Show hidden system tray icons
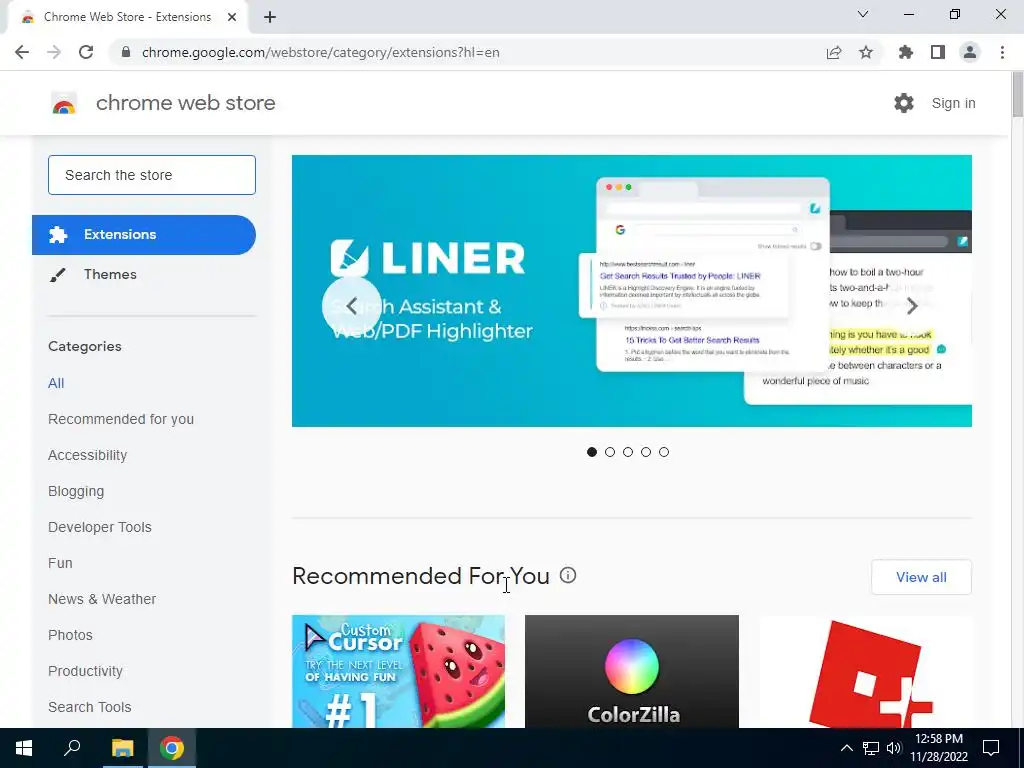This screenshot has height=768, width=1024. [x=846, y=748]
